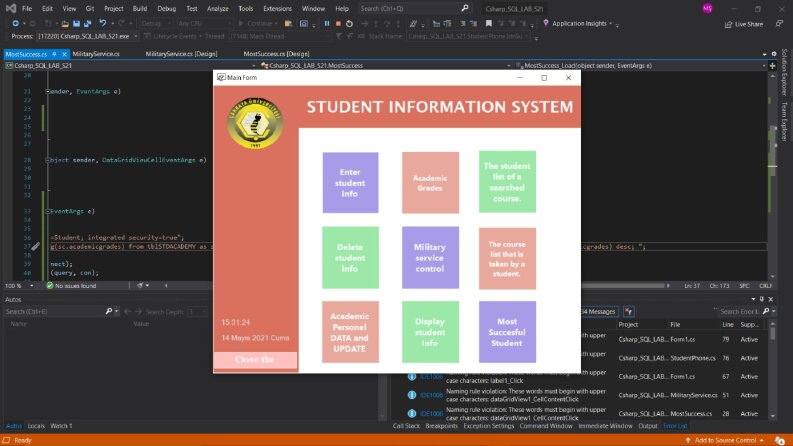
Task: Switch to MilitaryService.cs [Design] tab
Action: point(181,54)
